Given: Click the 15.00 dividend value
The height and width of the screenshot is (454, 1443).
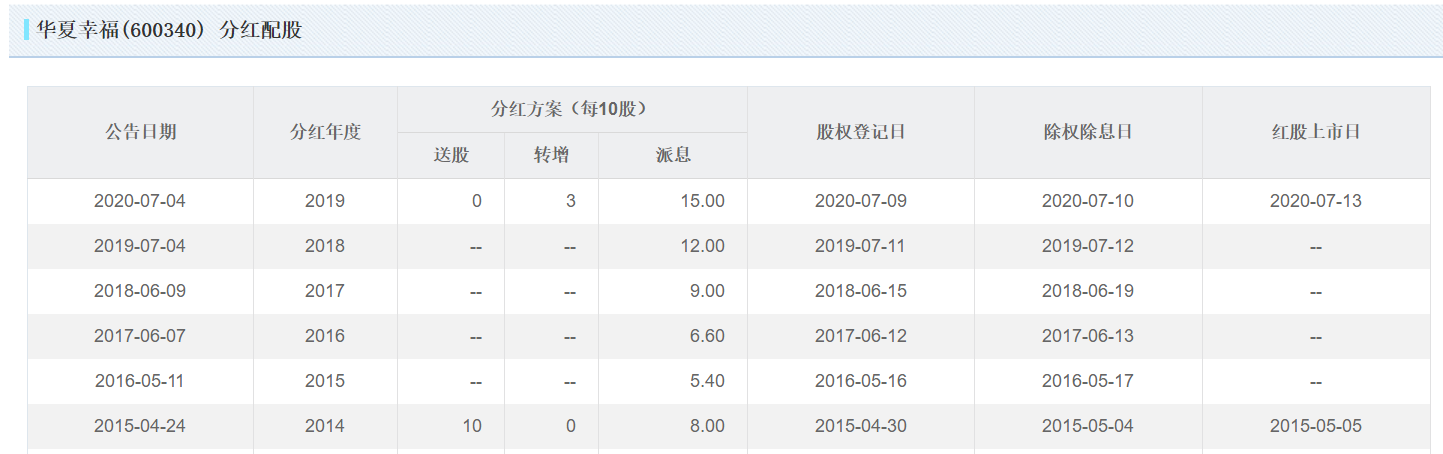Looking at the screenshot, I should point(702,201).
